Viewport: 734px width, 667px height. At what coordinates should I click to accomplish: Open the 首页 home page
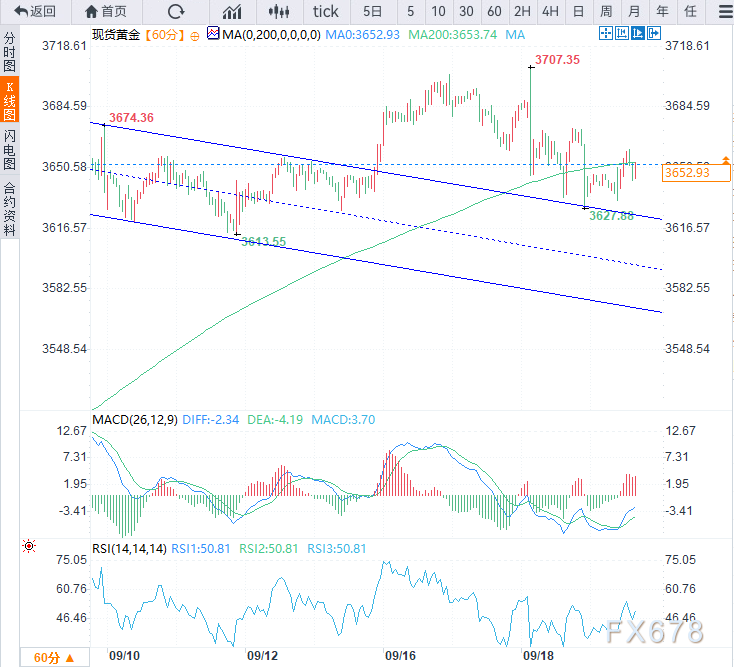point(106,12)
